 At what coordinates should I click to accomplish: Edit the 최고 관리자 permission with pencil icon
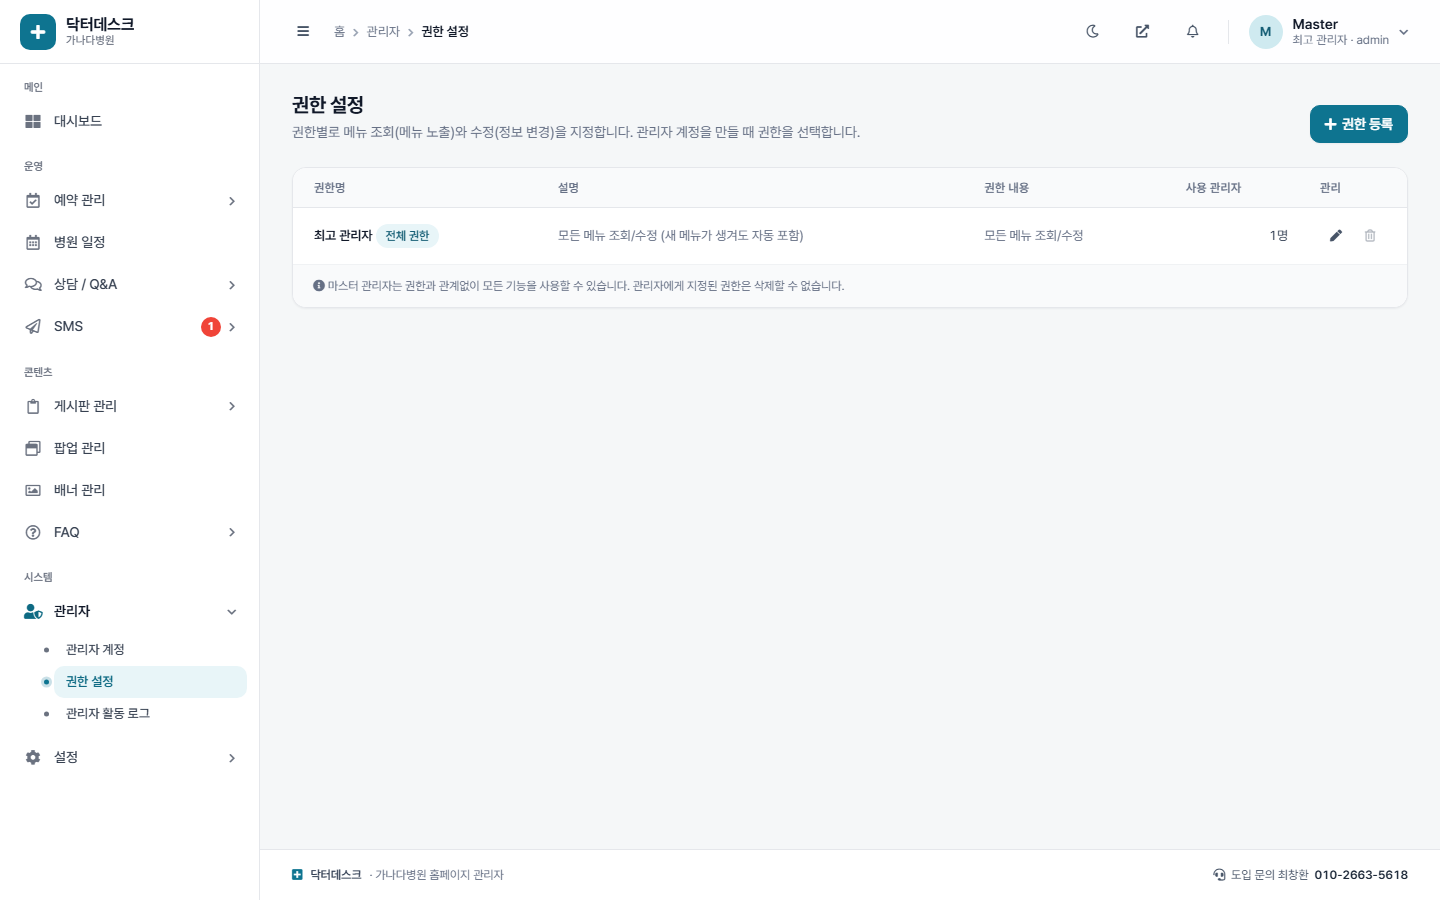[1336, 236]
